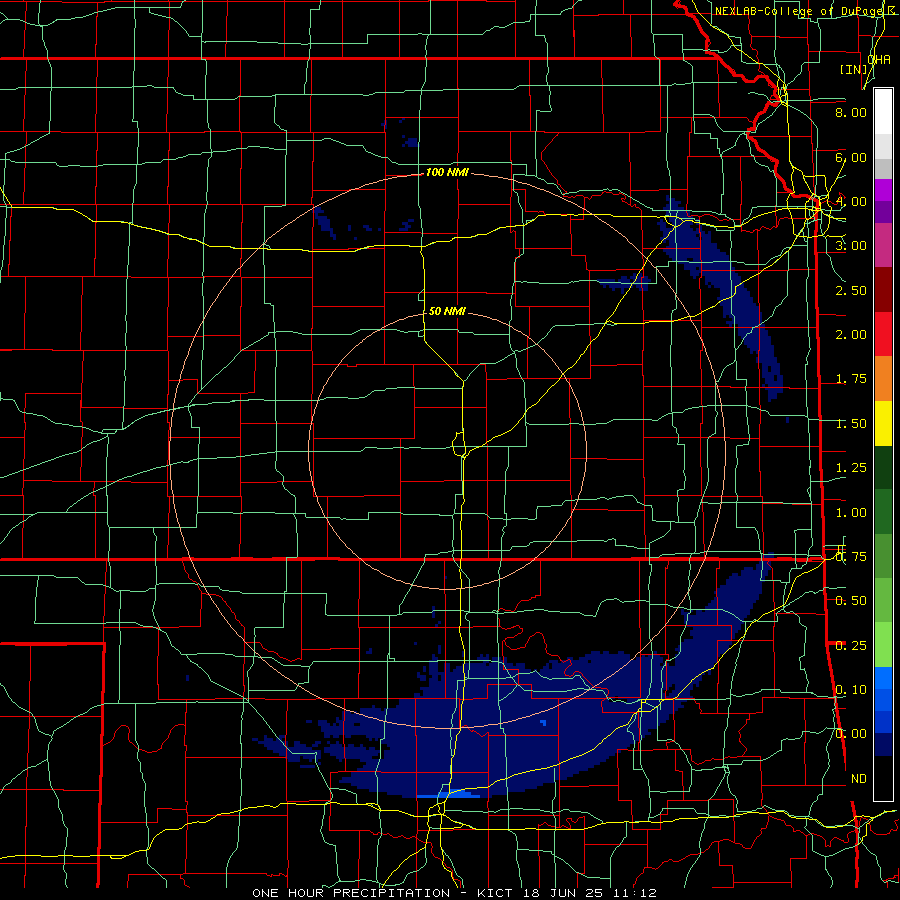Click the 1.75 legend value
Viewport: 900px width, 900px height.
tap(851, 379)
